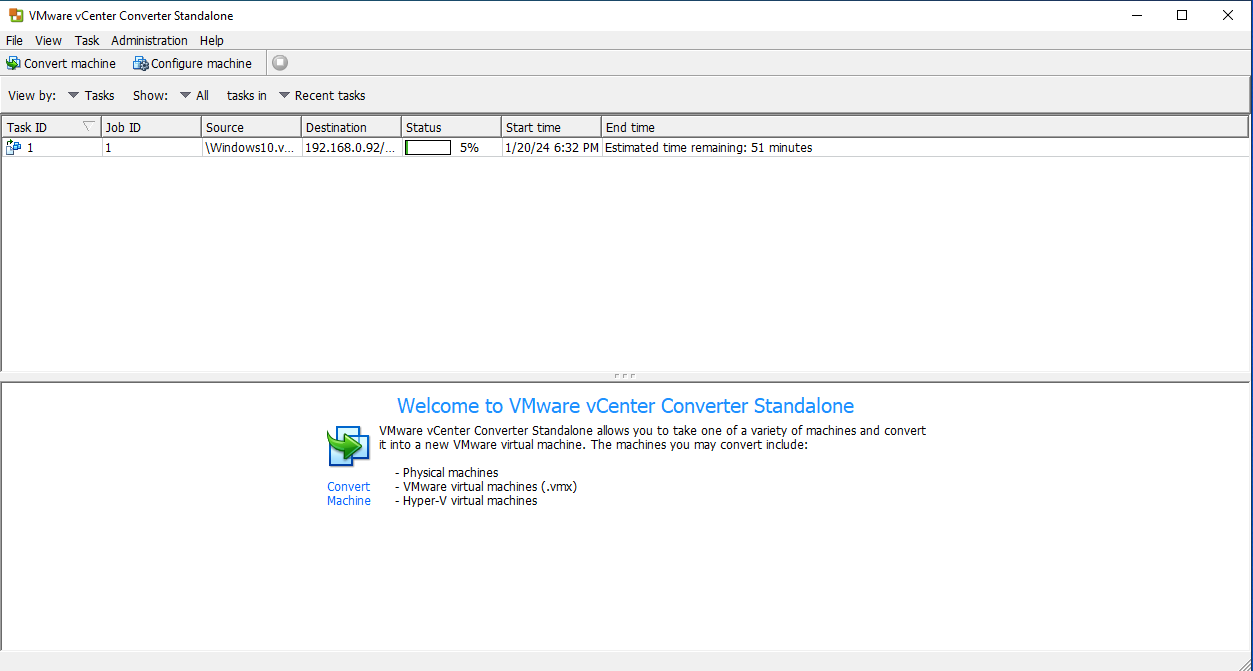
Task: Maximize the Converter window
Action: pyautogui.click(x=1182, y=15)
